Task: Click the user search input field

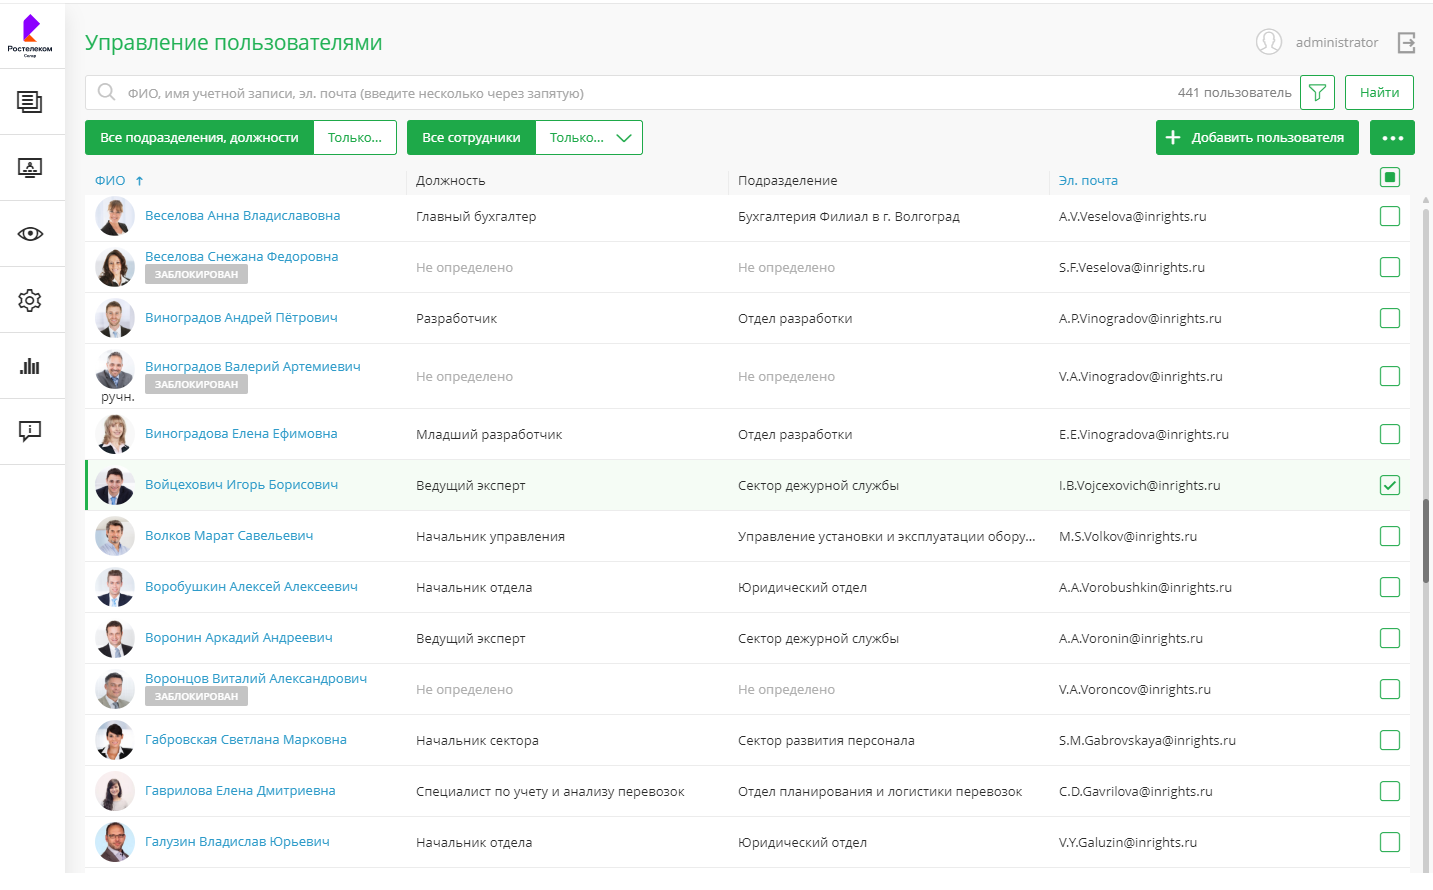Action: 640,93
